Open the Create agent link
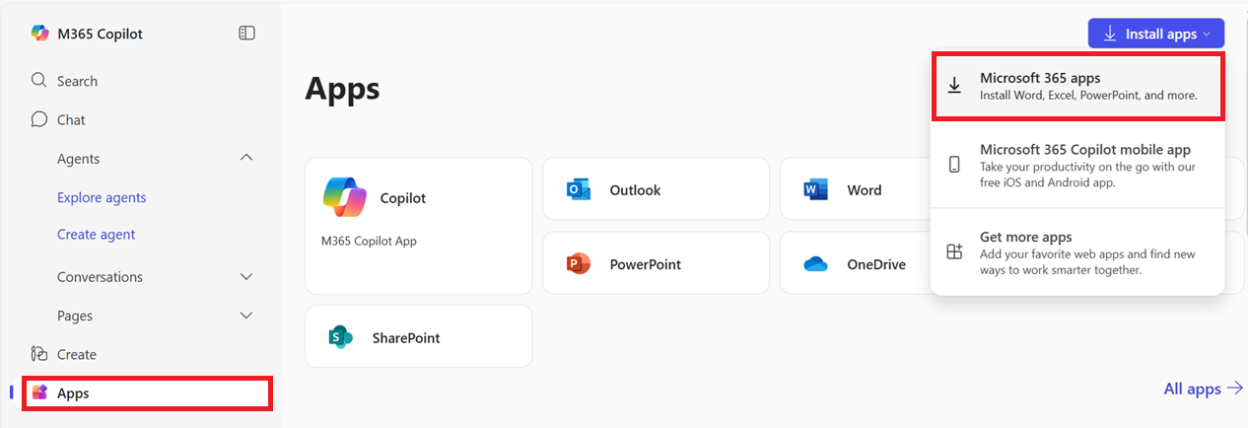The image size is (1248, 428). (96, 234)
